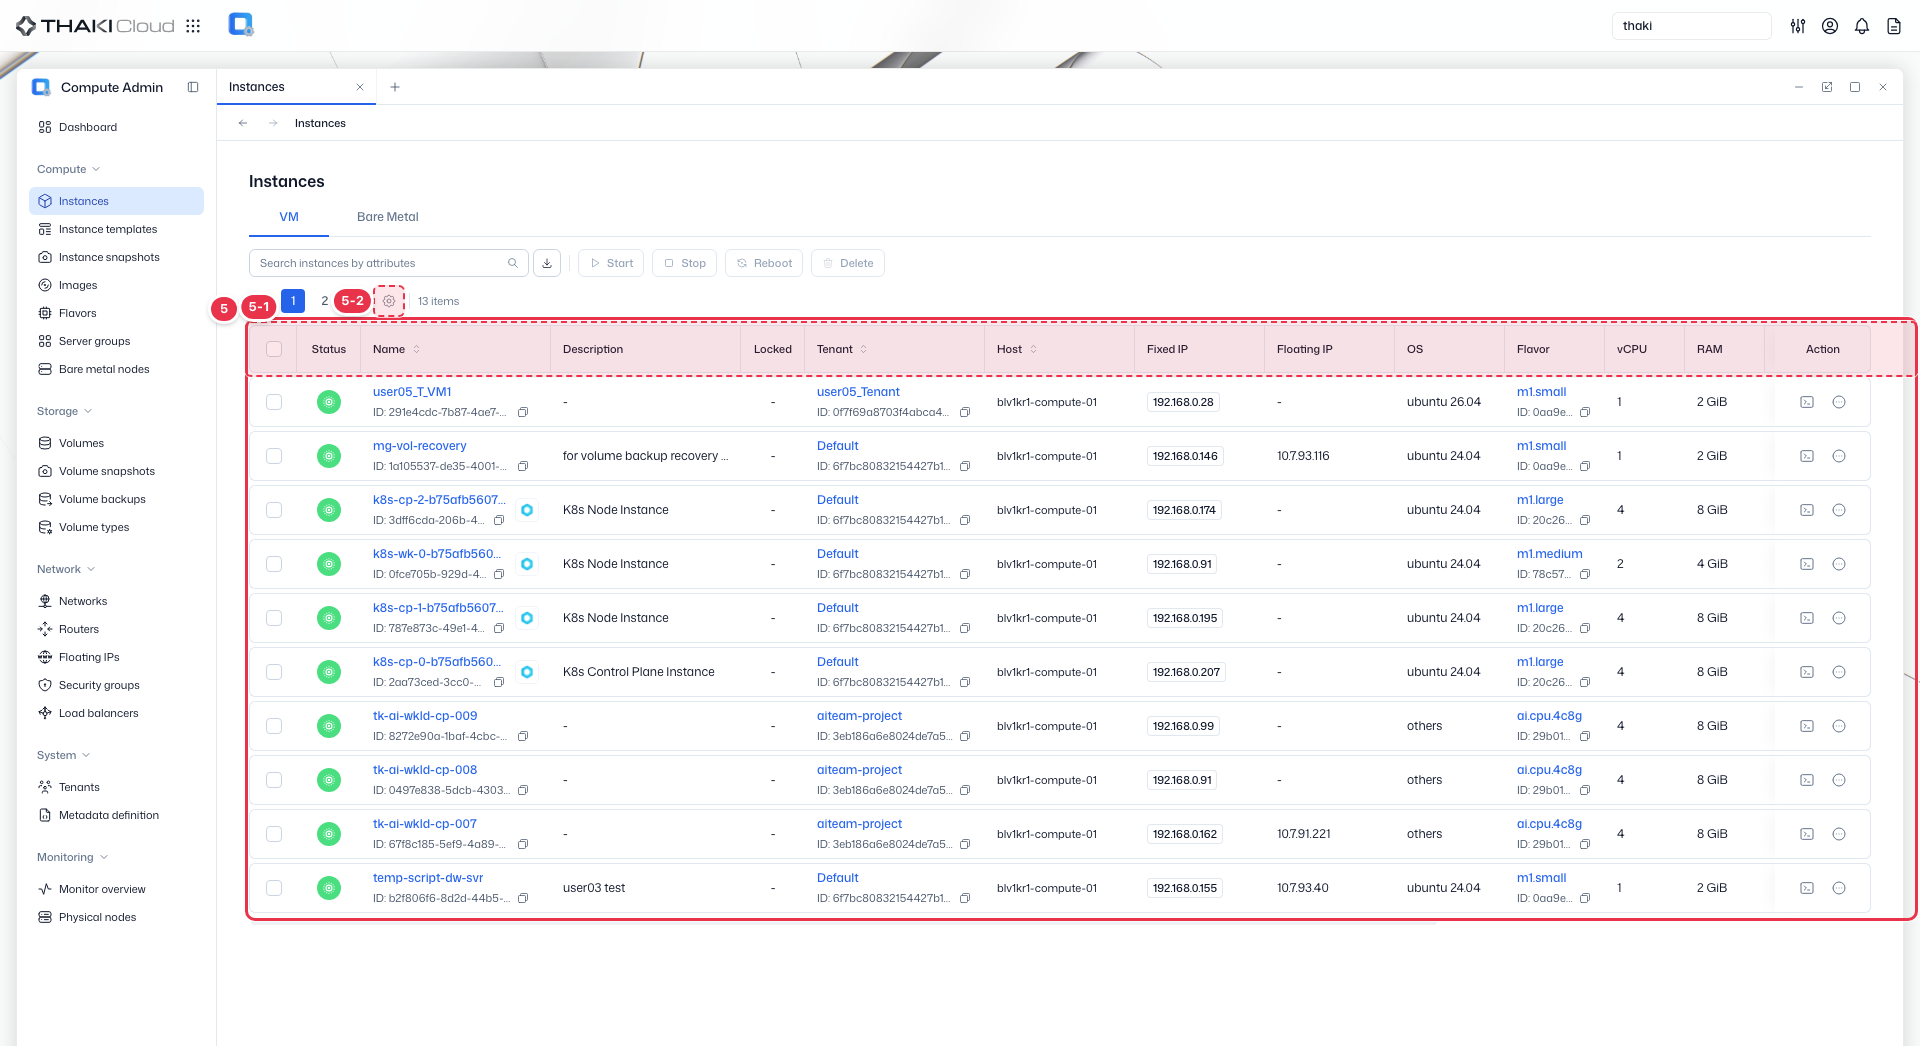The image size is (1920, 1046).
Task: Click the Reboot button
Action: coord(764,263)
